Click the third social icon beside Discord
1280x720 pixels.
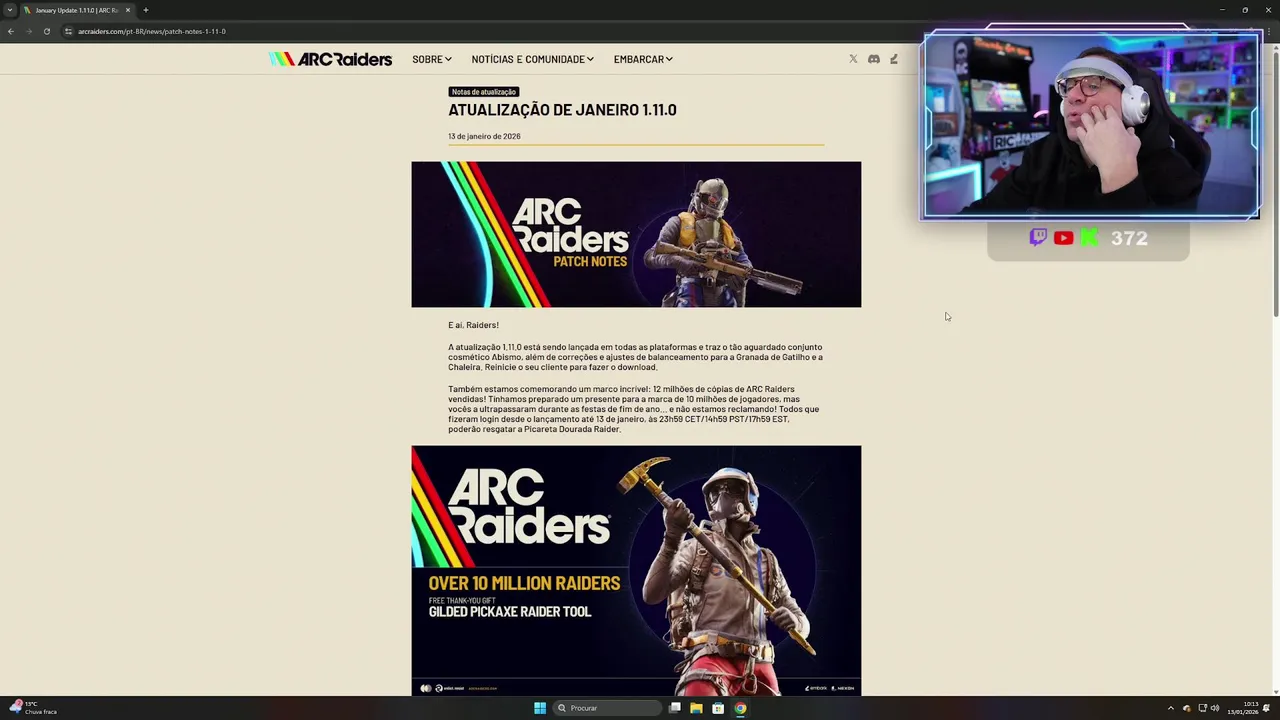[894, 59]
